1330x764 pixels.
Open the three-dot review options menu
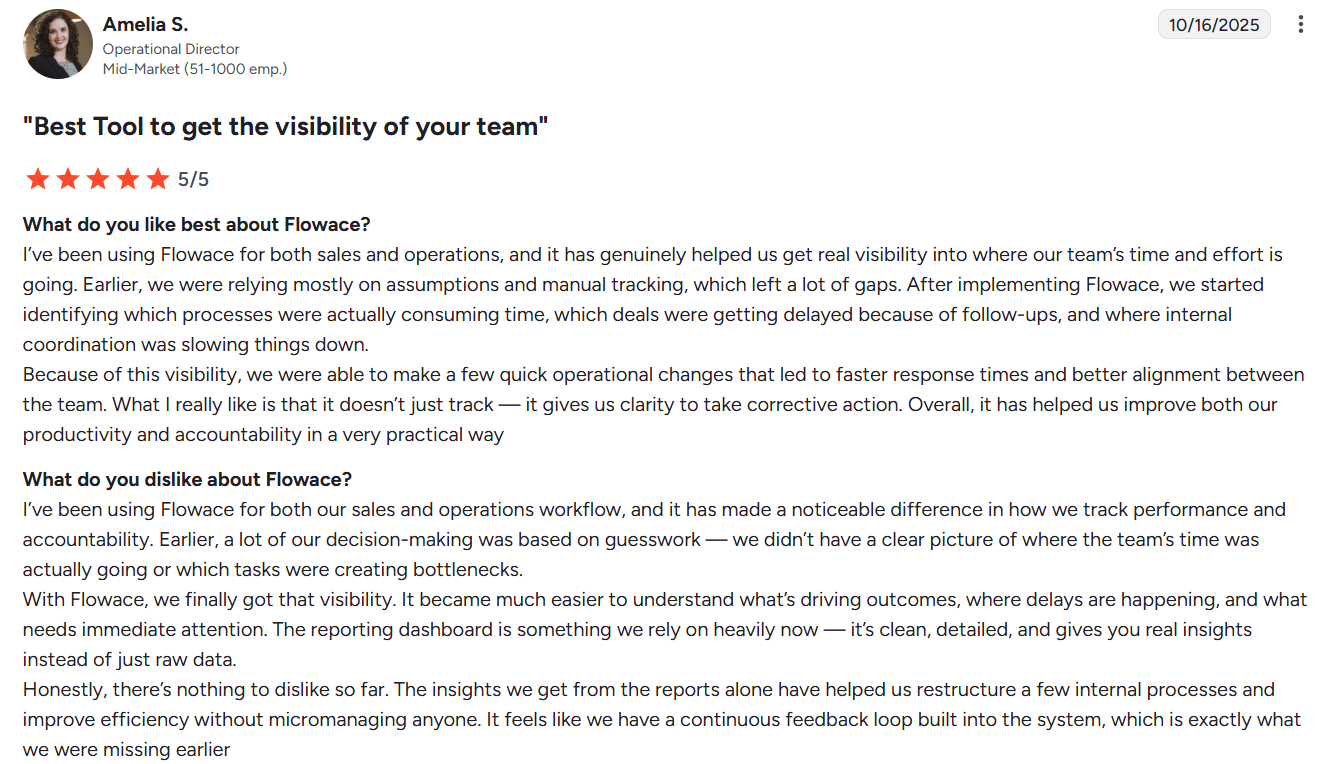[x=1300, y=25]
